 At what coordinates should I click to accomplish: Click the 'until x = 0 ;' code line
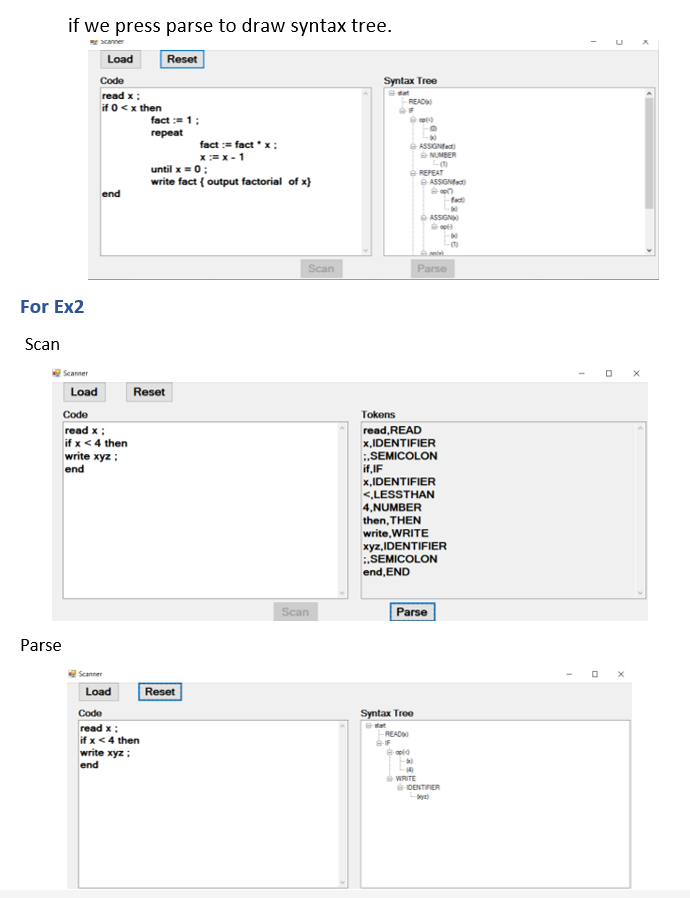click(179, 169)
